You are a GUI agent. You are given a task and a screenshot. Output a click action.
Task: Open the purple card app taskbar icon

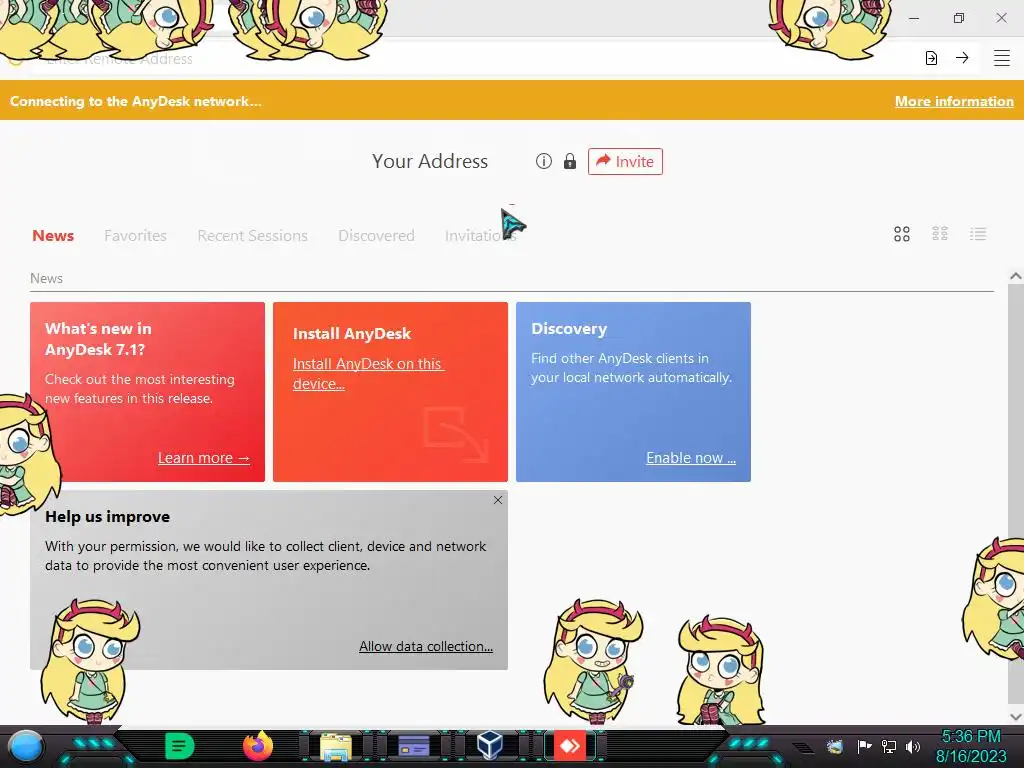pyautogui.click(x=413, y=746)
